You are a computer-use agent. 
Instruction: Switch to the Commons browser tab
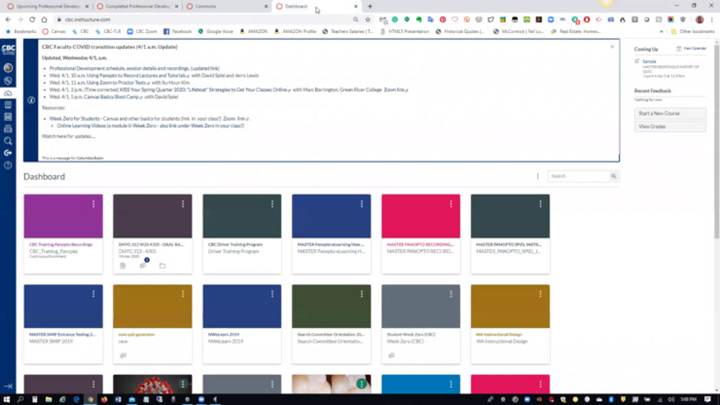click(227, 6)
